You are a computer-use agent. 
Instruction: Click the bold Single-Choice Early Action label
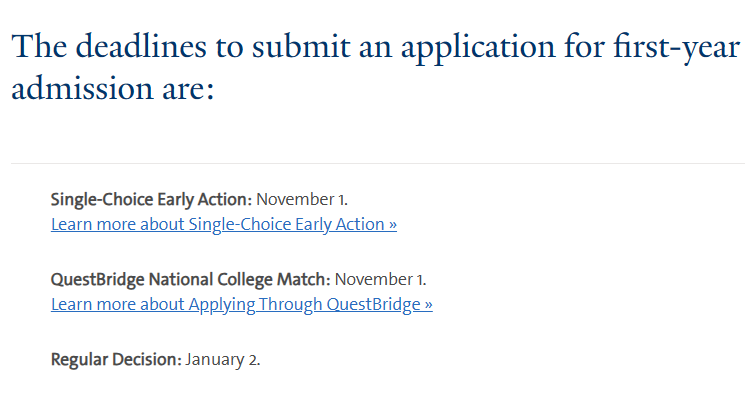point(151,200)
